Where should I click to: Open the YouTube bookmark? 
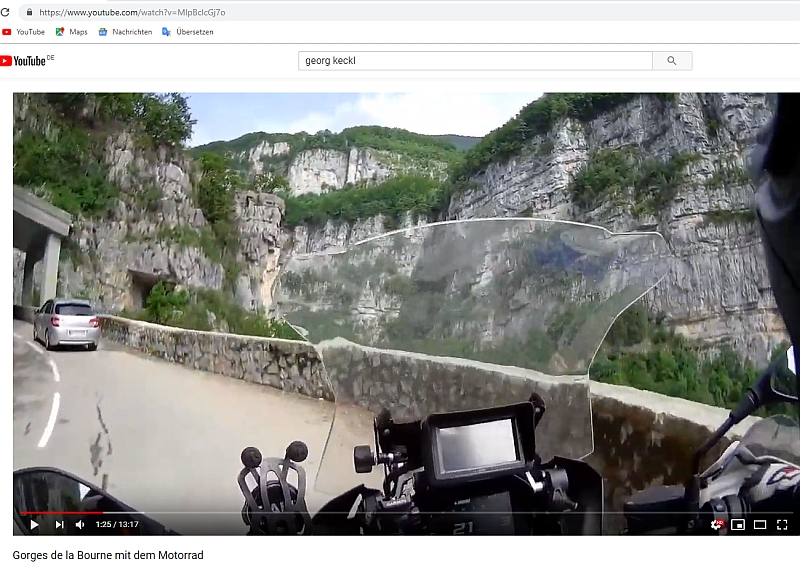tap(24, 32)
